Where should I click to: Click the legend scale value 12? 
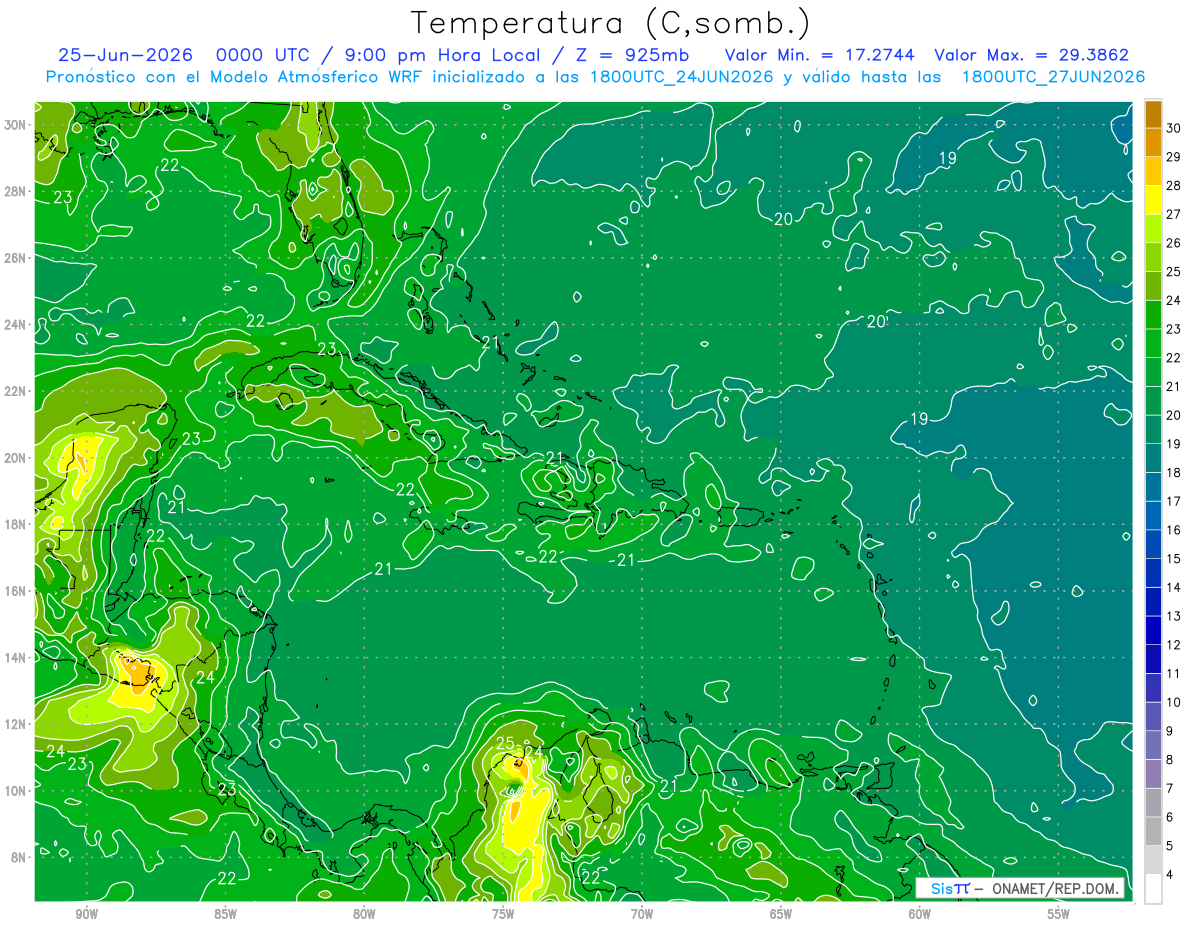coord(1174,645)
